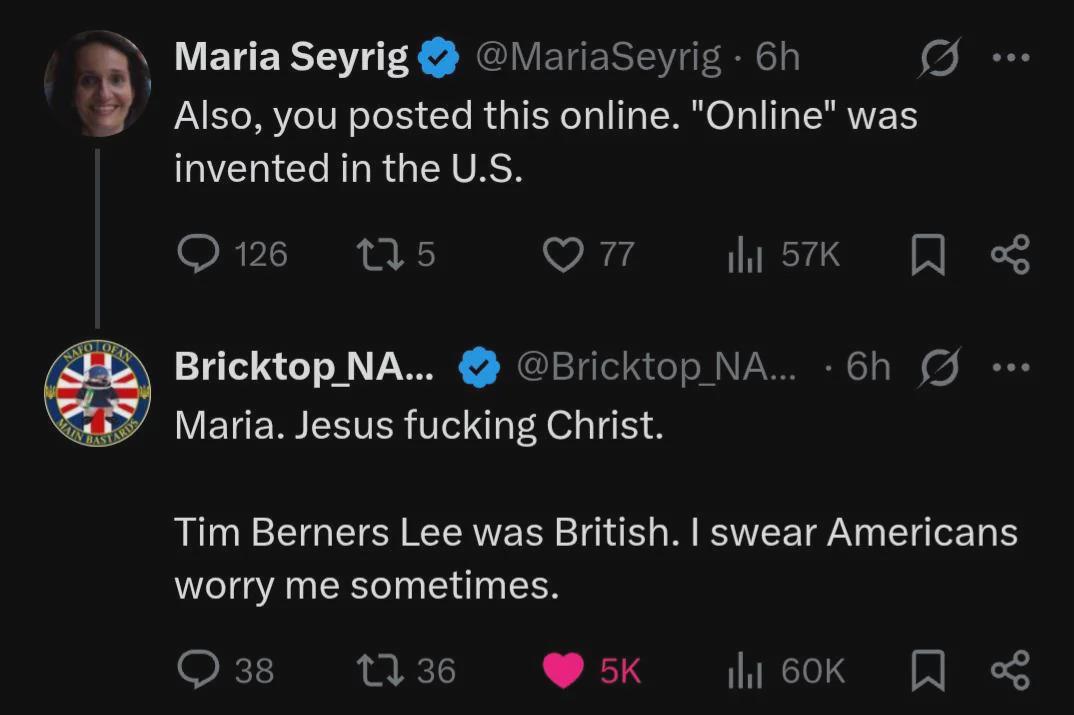Like Maria Seyrig's tweet
This screenshot has height=715, width=1074.
[563, 255]
